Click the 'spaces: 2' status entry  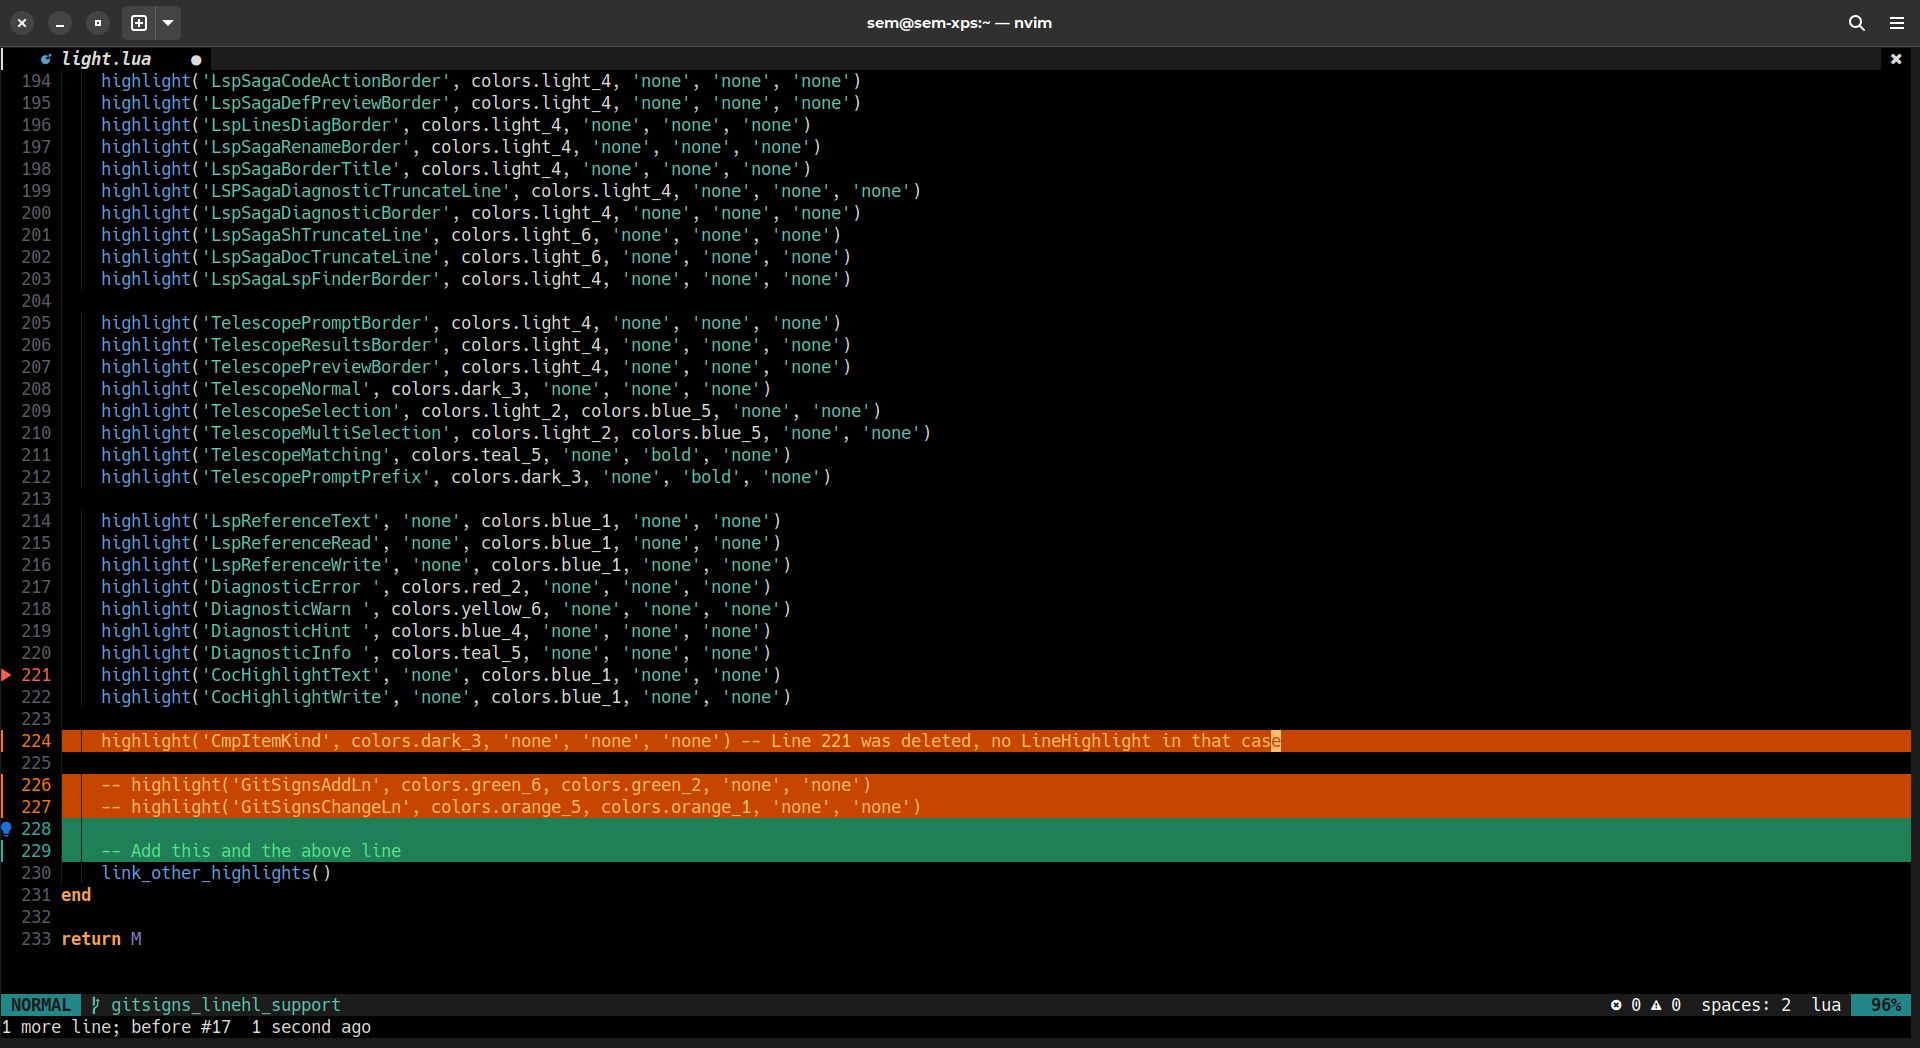click(1746, 1005)
